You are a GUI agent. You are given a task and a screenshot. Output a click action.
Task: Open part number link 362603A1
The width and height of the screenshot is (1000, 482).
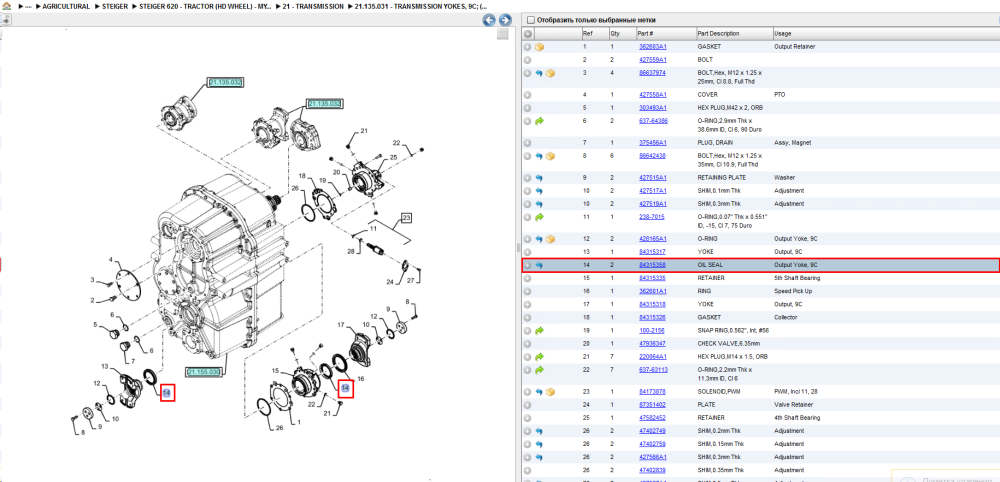[x=652, y=47]
